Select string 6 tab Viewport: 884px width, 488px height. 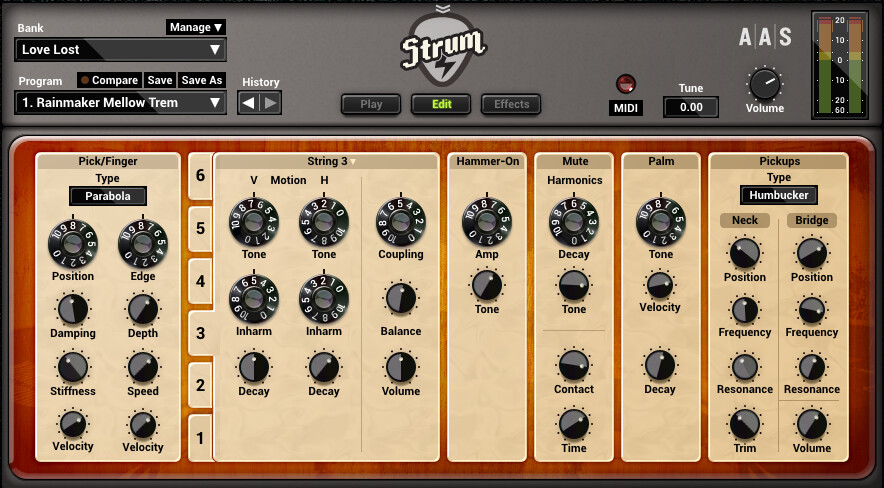point(200,175)
